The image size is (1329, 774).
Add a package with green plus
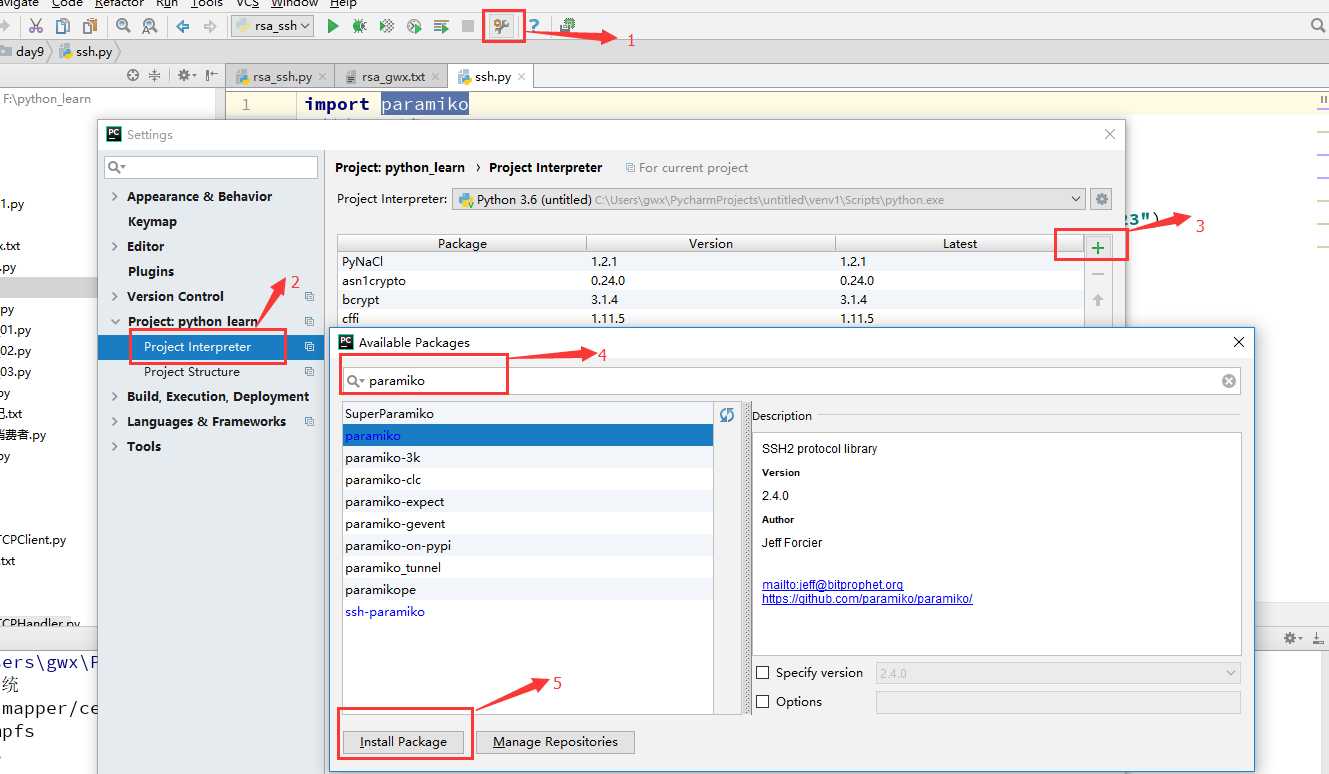[x=1098, y=248]
